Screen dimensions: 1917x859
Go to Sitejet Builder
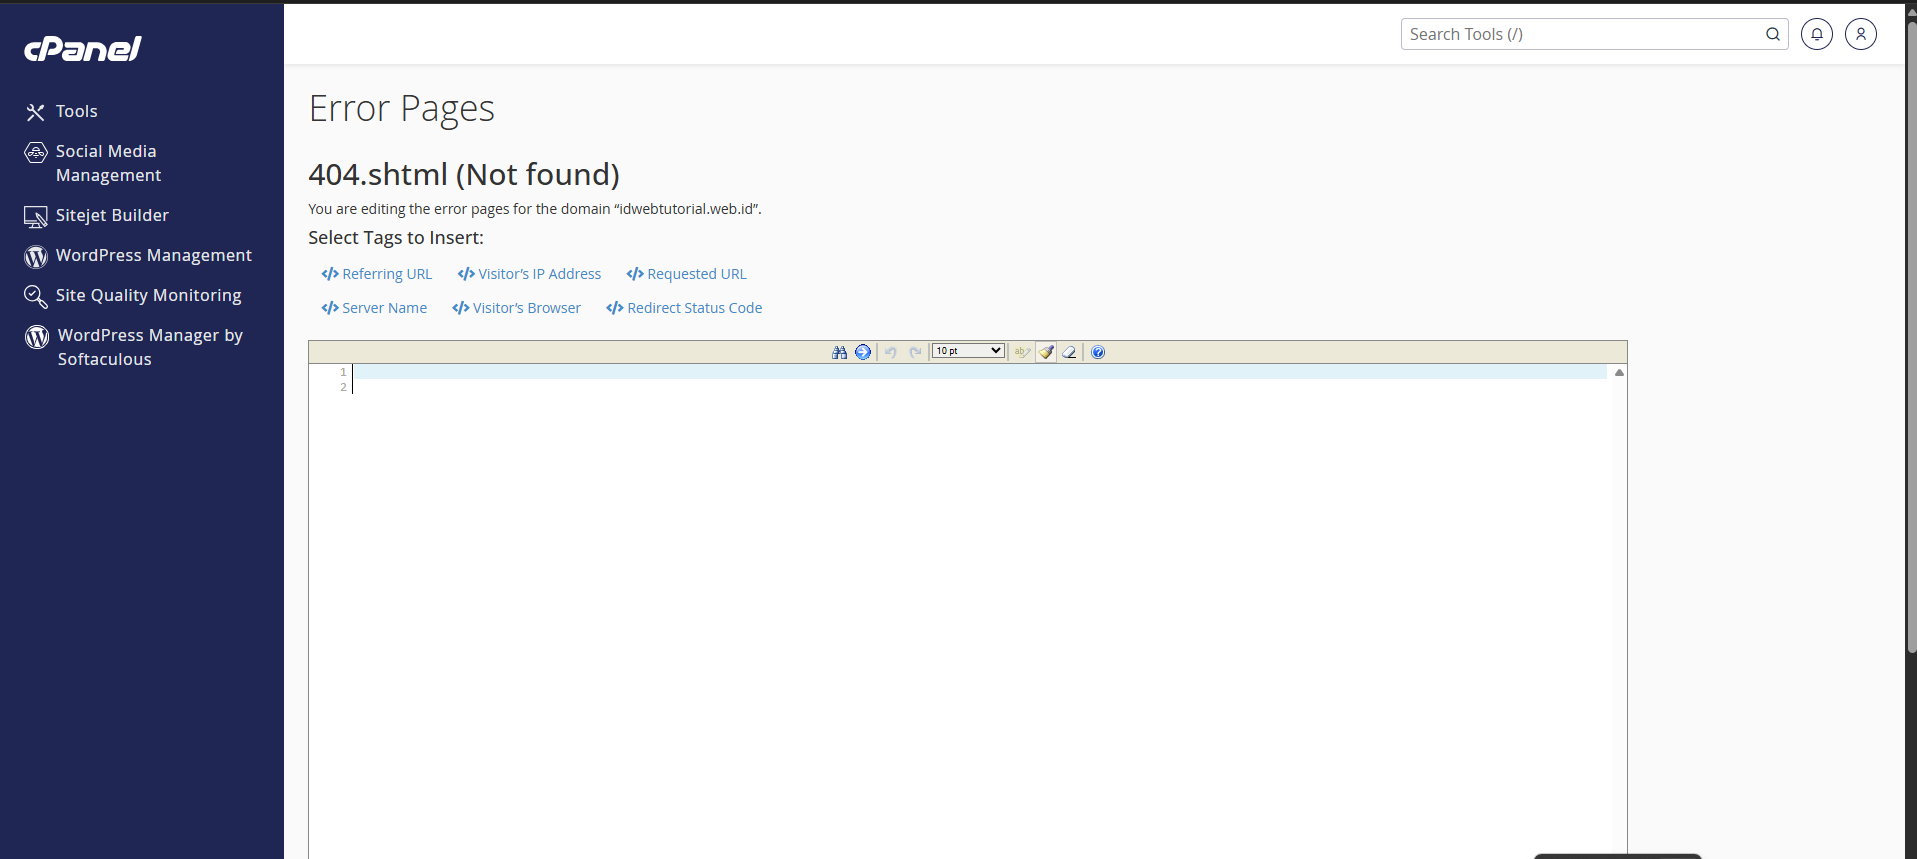pos(97,215)
